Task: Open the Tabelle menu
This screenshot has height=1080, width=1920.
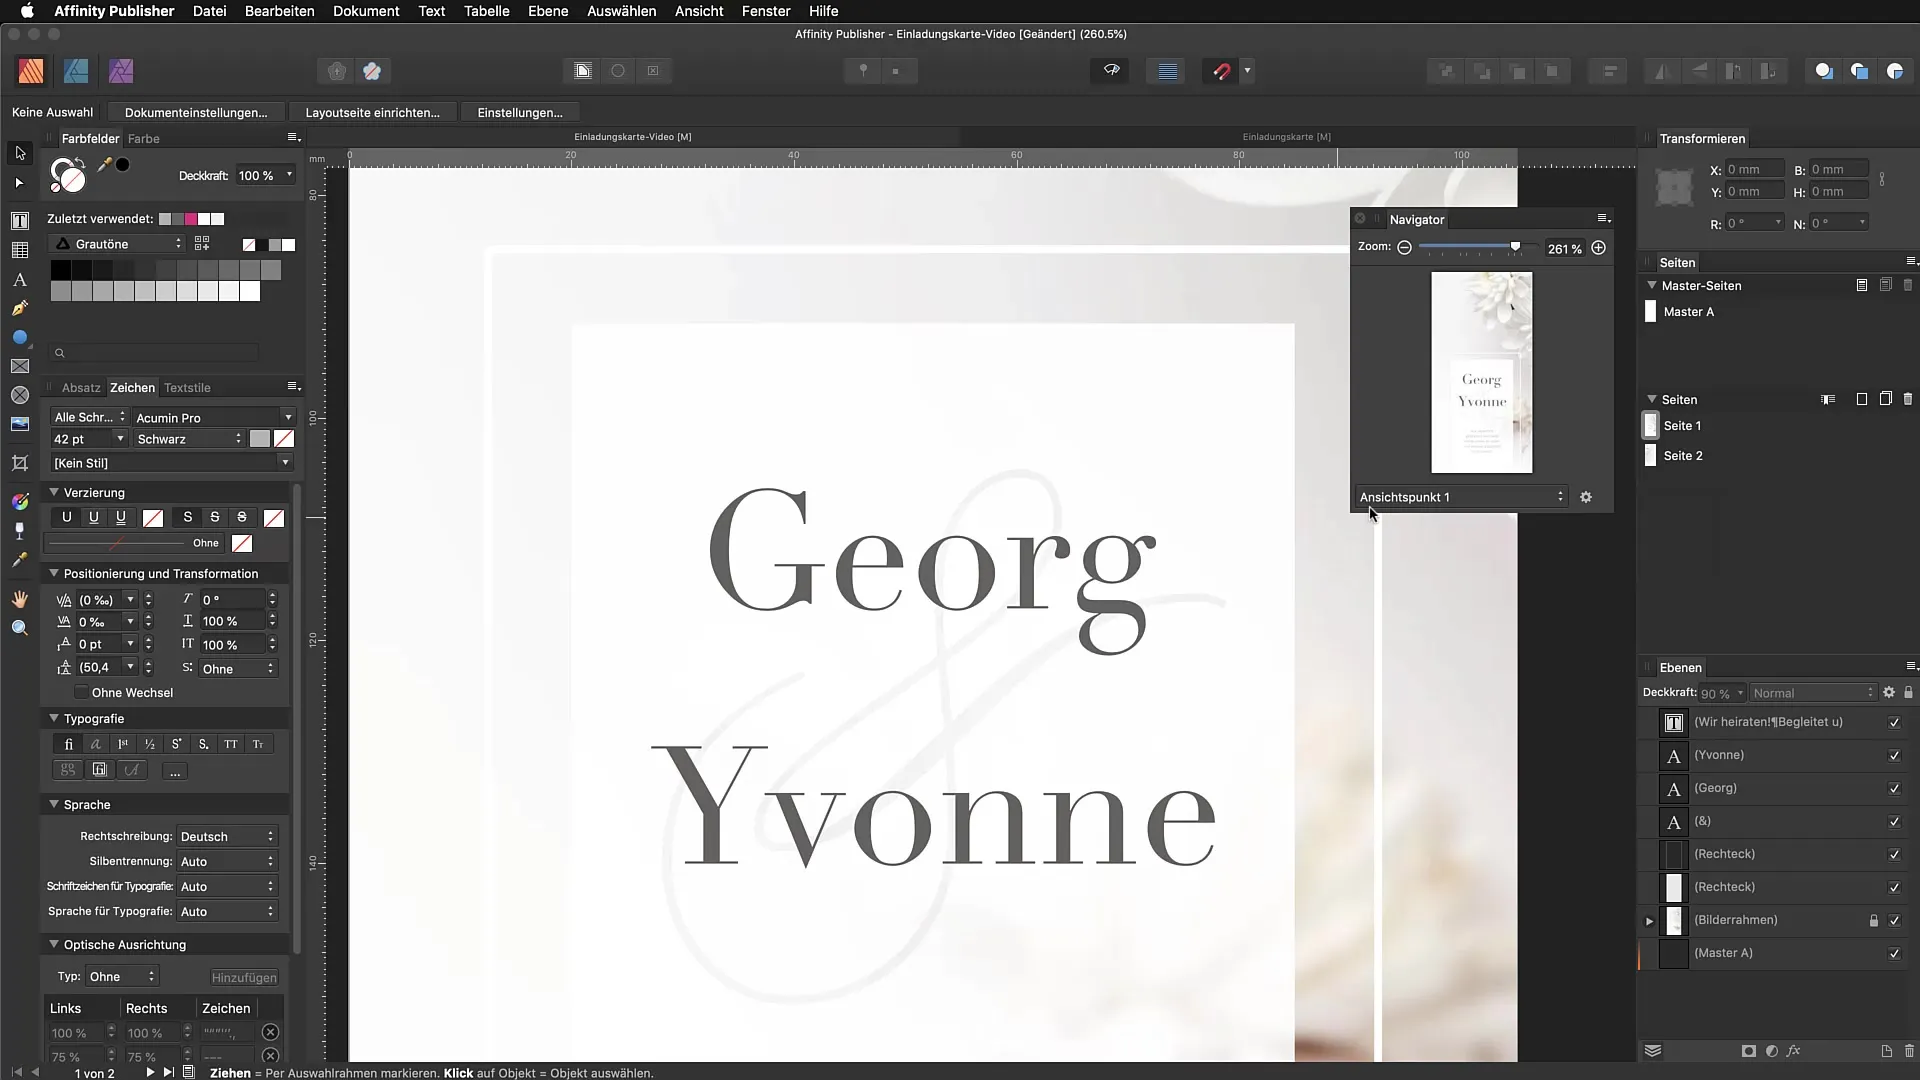Action: click(486, 11)
